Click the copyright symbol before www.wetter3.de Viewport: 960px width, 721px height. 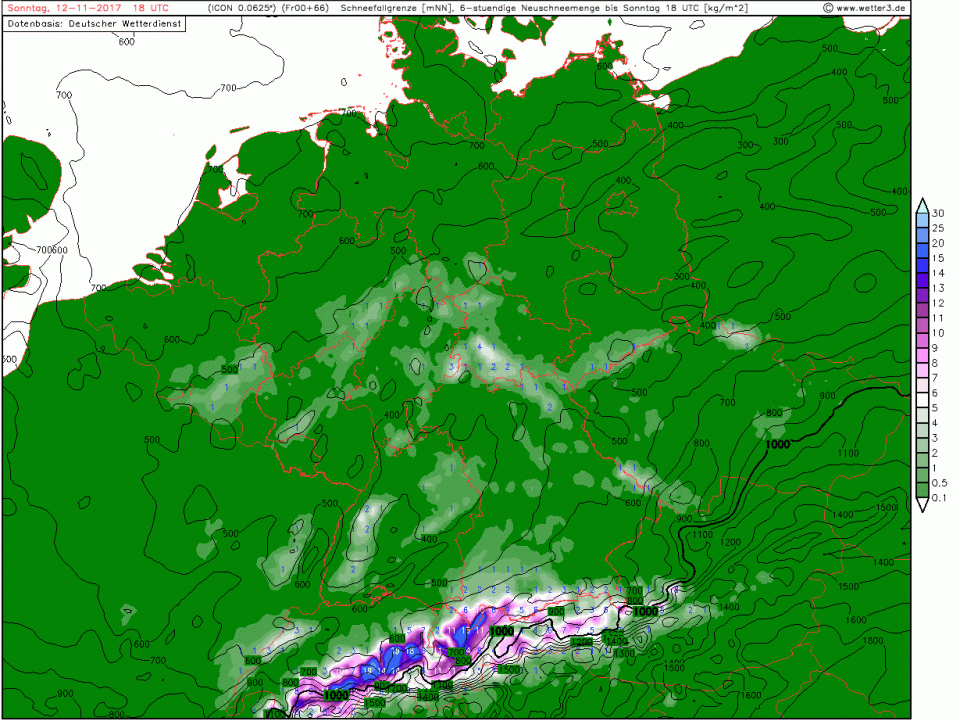click(828, 8)
